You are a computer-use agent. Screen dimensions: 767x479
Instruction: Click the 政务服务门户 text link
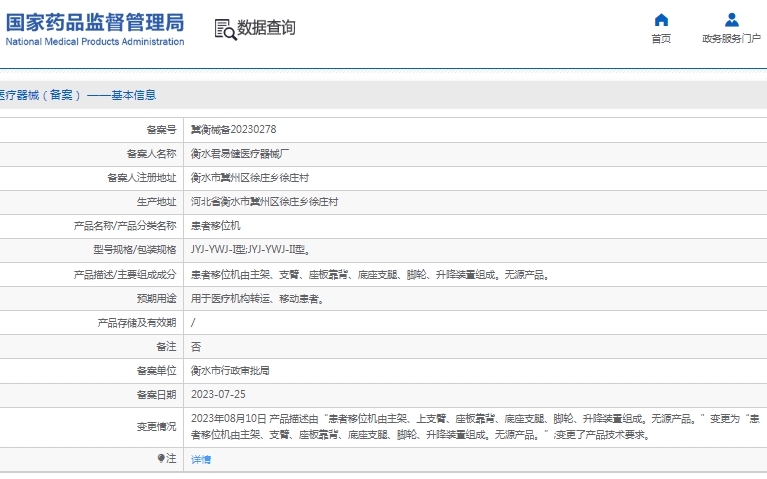point(731,39)
